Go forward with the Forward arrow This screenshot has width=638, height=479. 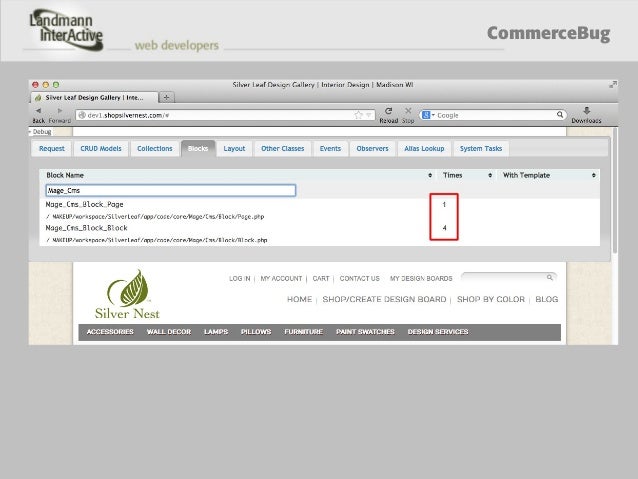[60, 111]
